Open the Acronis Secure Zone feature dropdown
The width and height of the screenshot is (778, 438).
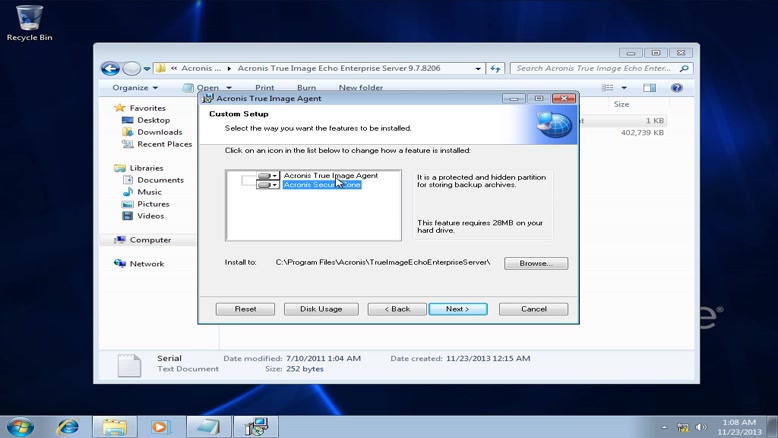coord(268,185)
